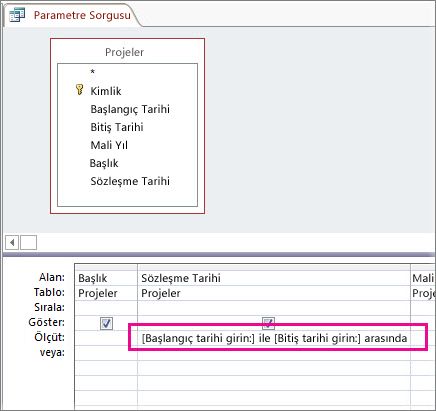436x411 pixels.
Task: Click the query icon on Parametre Sorgusu tab
Action: [17, 15]
